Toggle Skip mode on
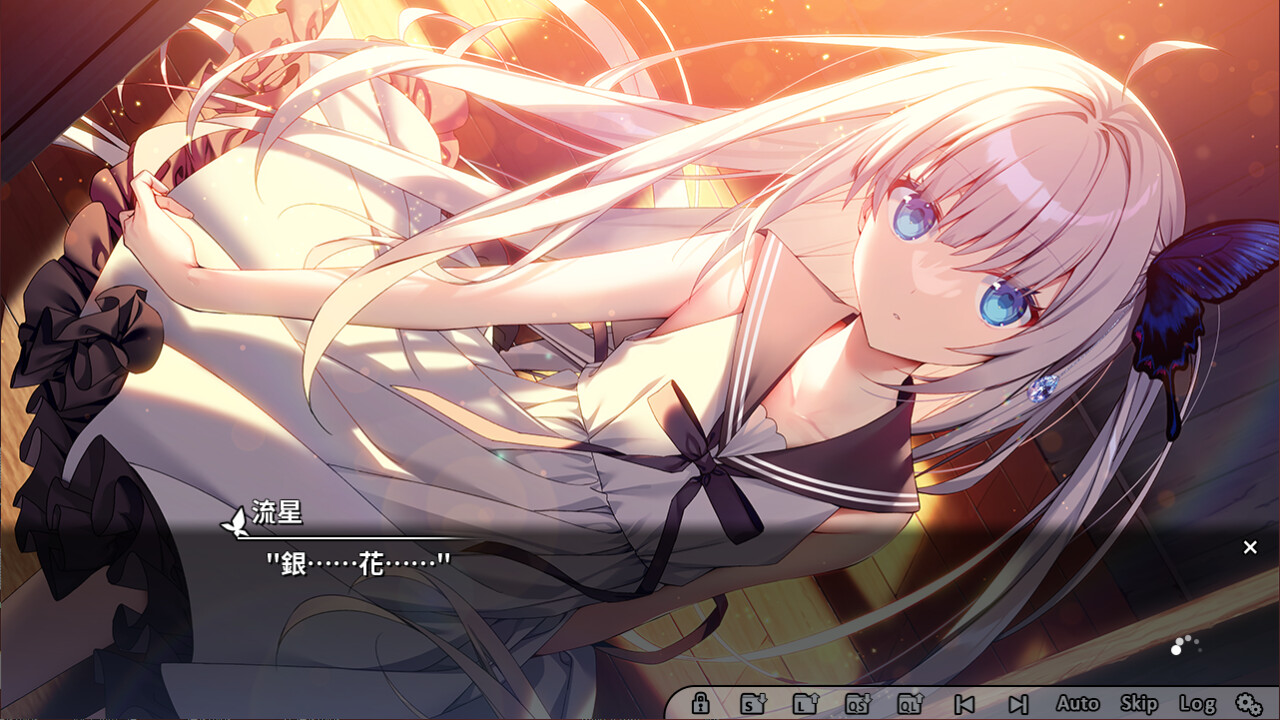The width and height of the screenshot is (1280, 720). tap(1138, 703)
